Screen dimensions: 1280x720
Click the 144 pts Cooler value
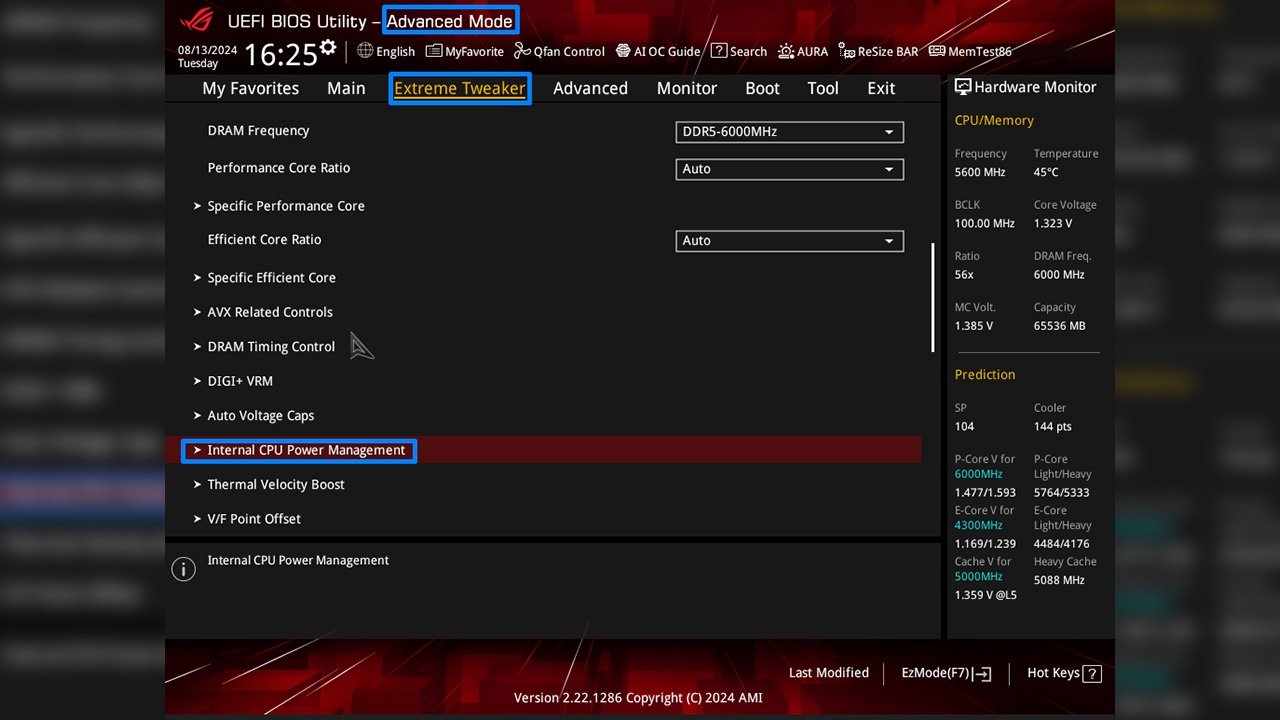point(1053,426)
